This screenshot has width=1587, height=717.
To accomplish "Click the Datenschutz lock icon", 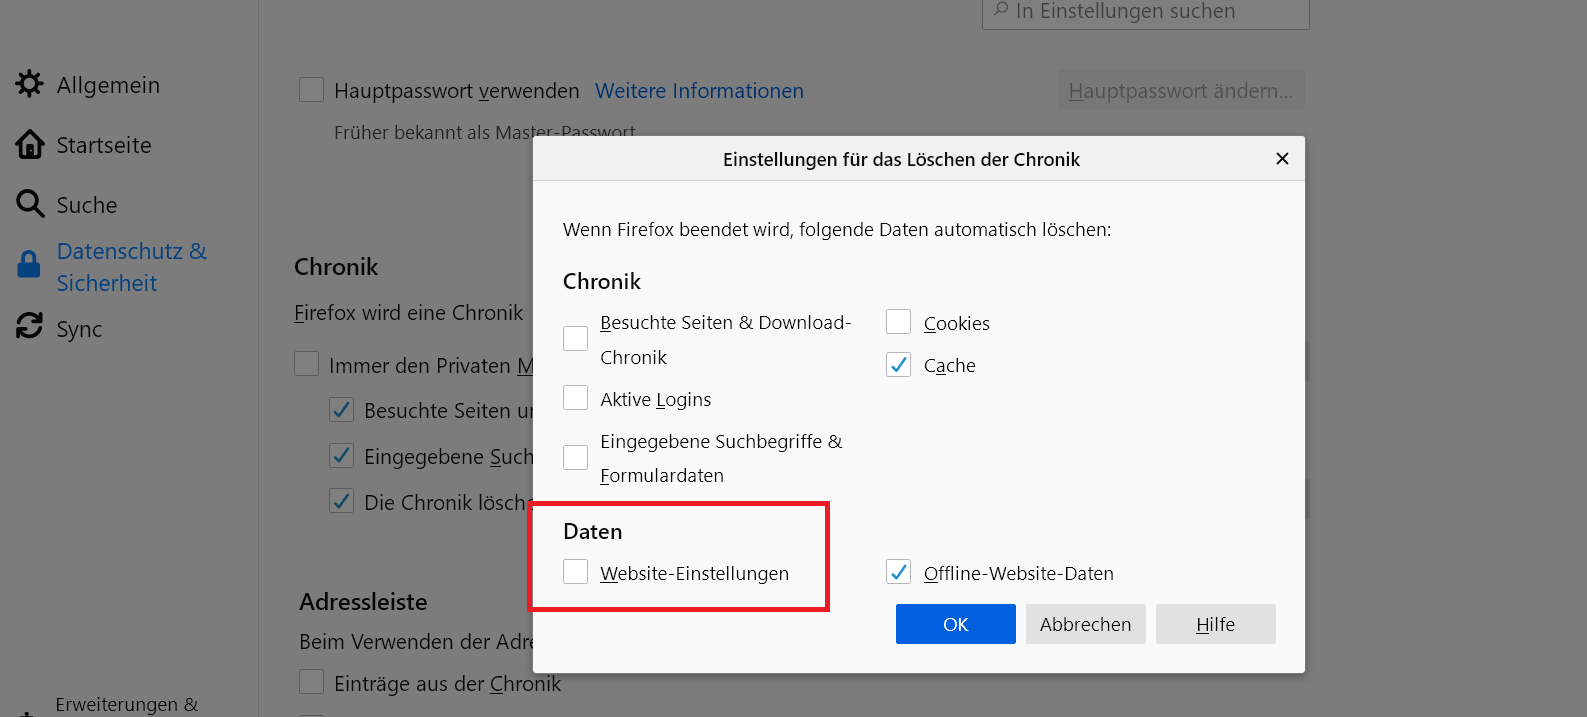I will click(x=29, y=265).
